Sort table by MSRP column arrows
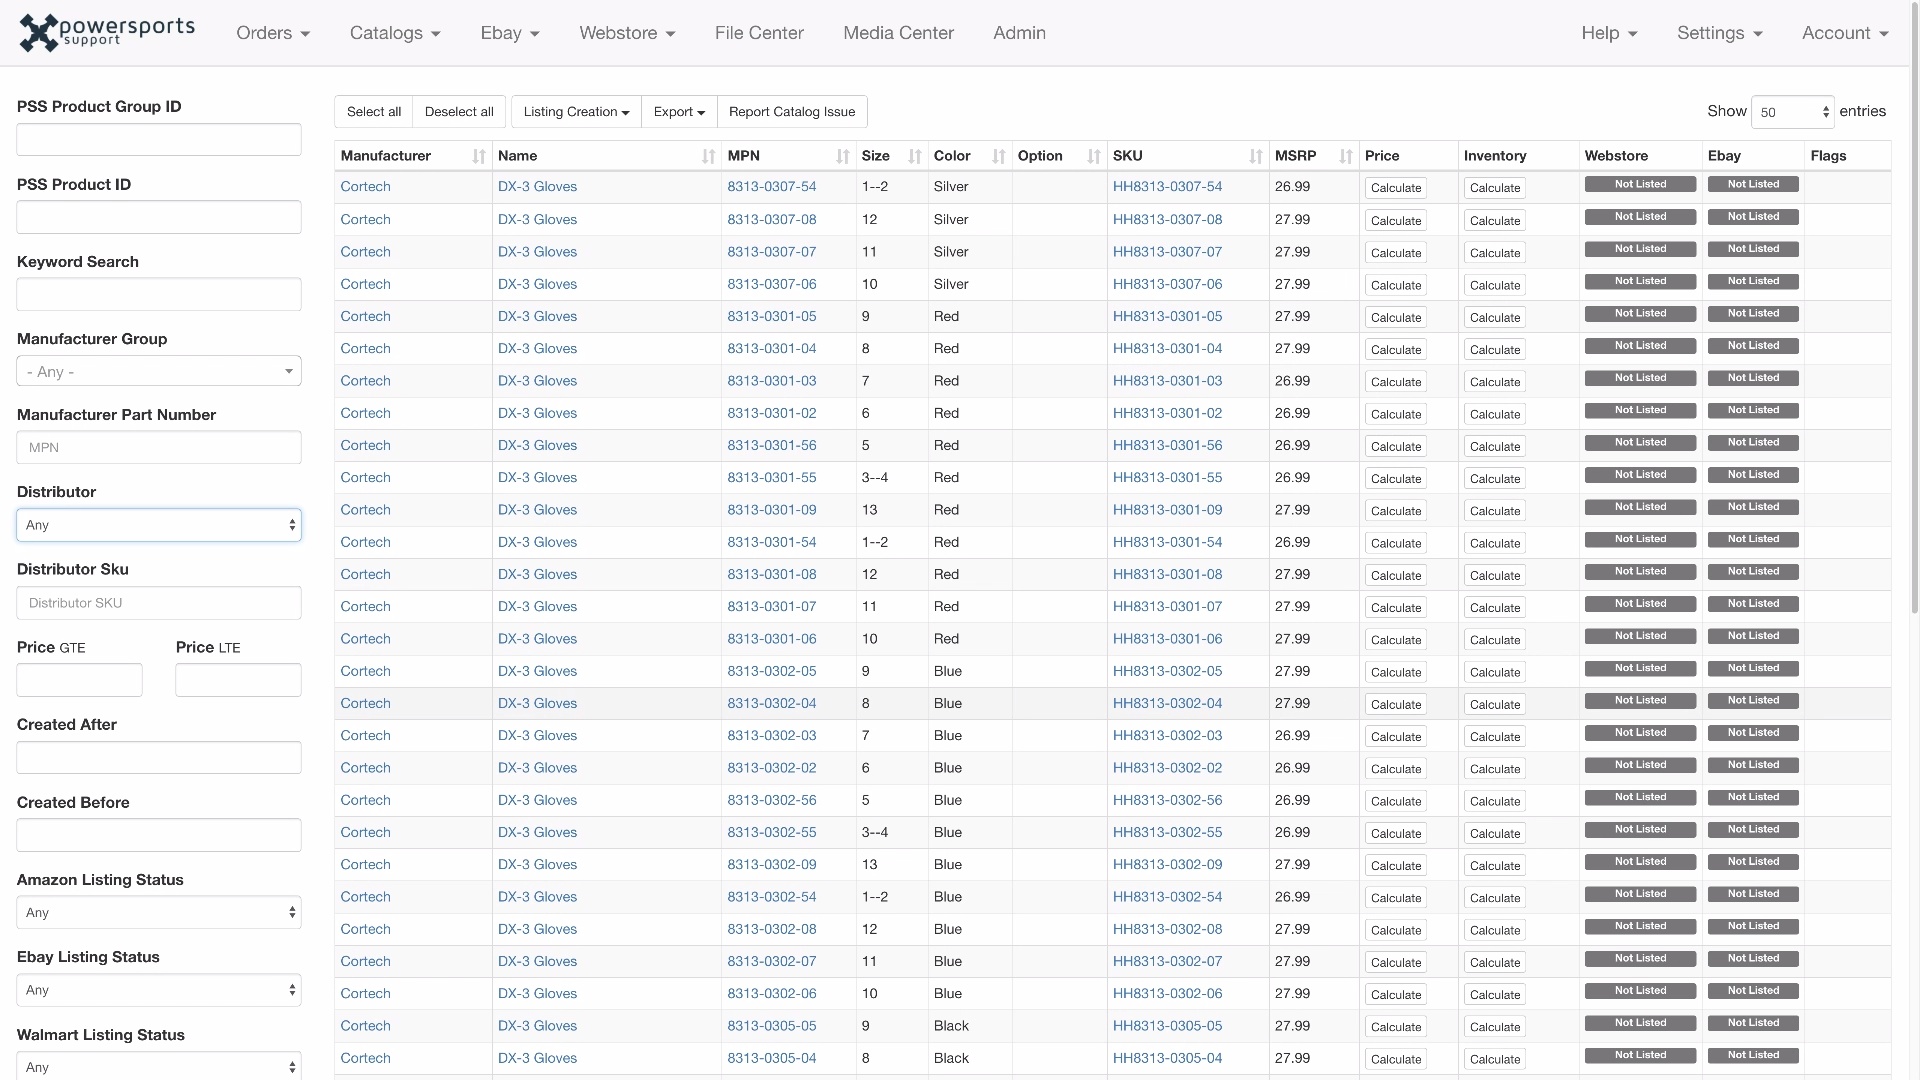 click(1345, 156)
